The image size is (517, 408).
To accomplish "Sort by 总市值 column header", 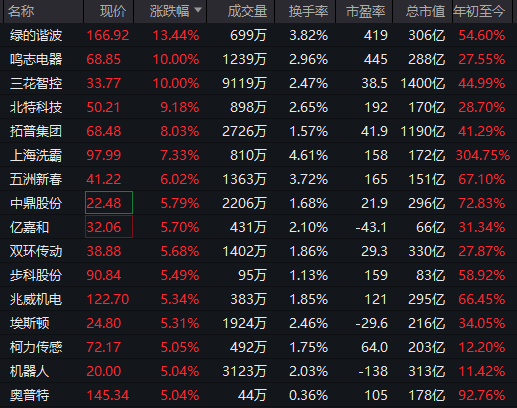I will [425, 11].
